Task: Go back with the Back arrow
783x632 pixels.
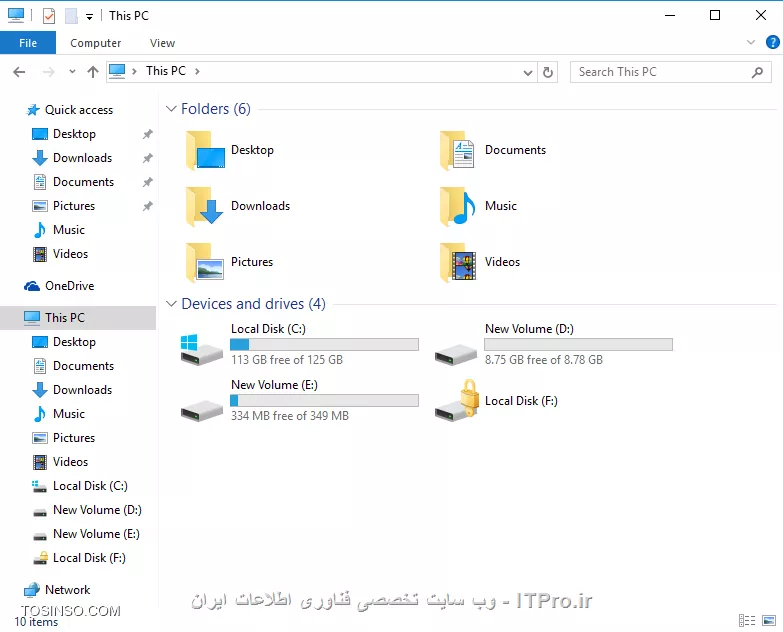Action: point(19,72)
